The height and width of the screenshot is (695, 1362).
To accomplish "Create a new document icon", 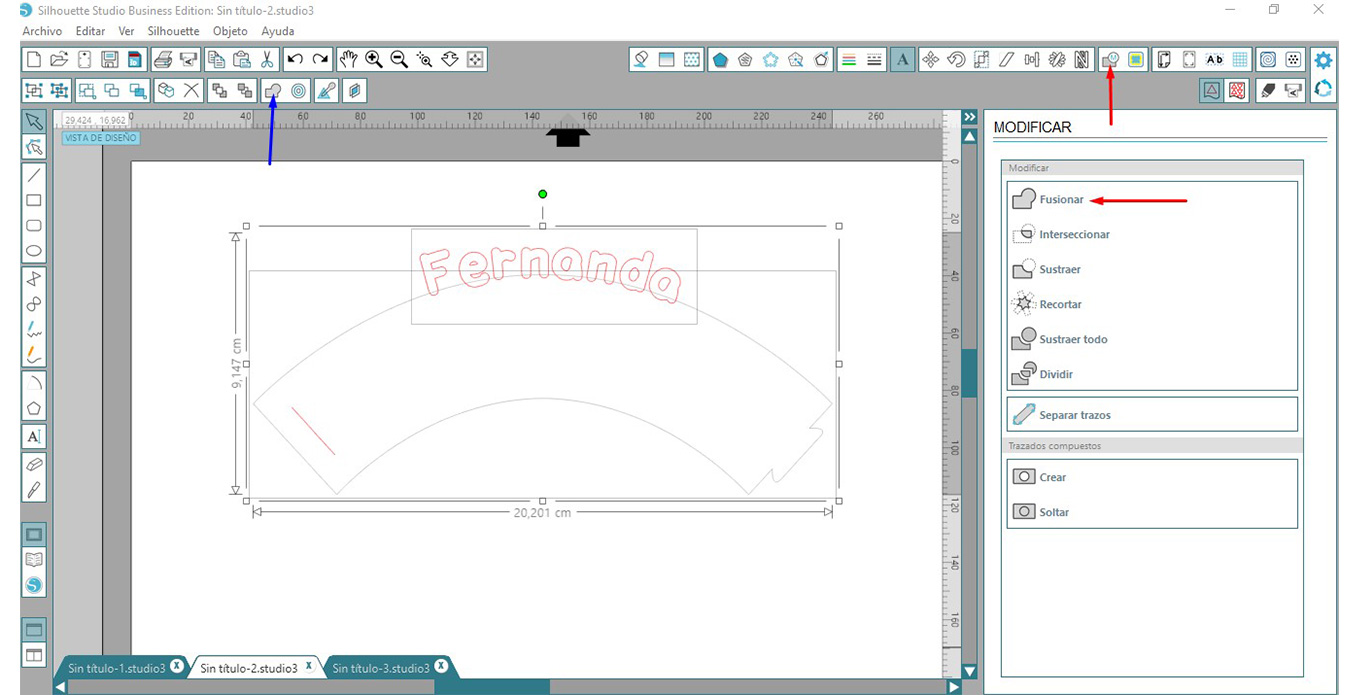I will tap(33, 59).
